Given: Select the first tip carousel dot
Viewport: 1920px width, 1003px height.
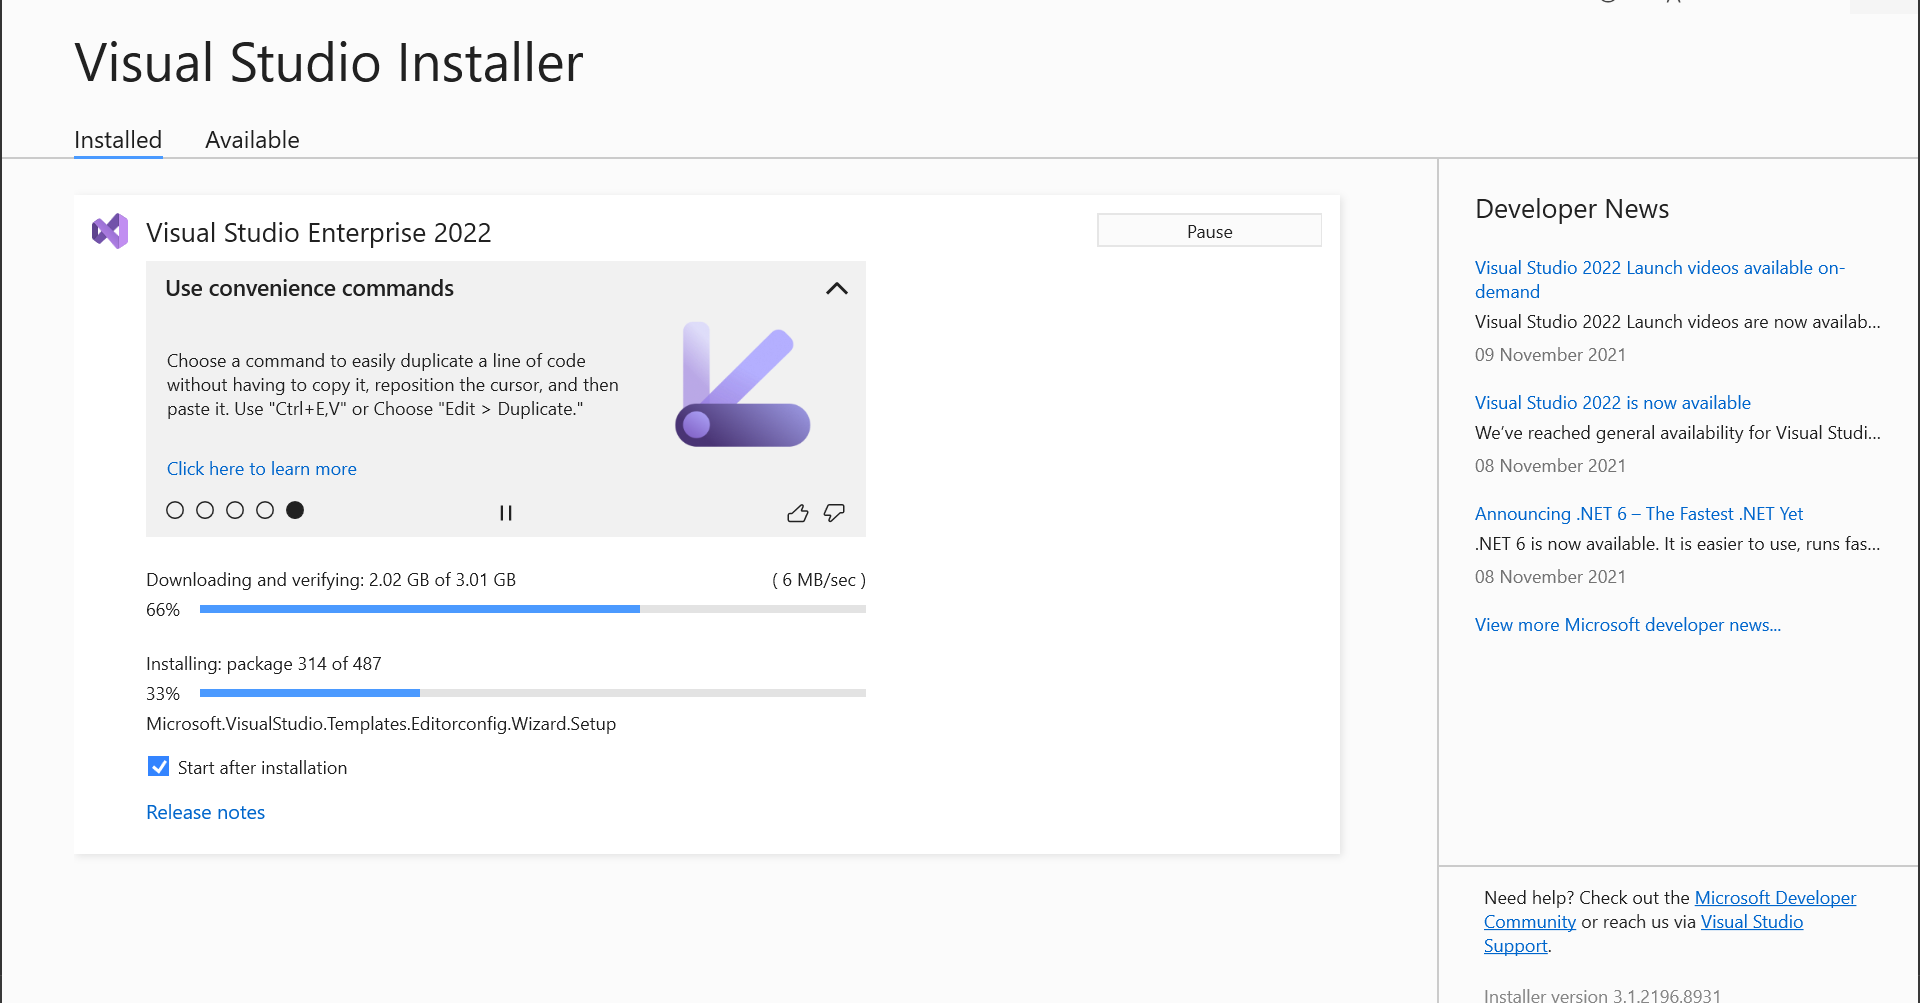Looking at the screenshot, I should (175, 510).
